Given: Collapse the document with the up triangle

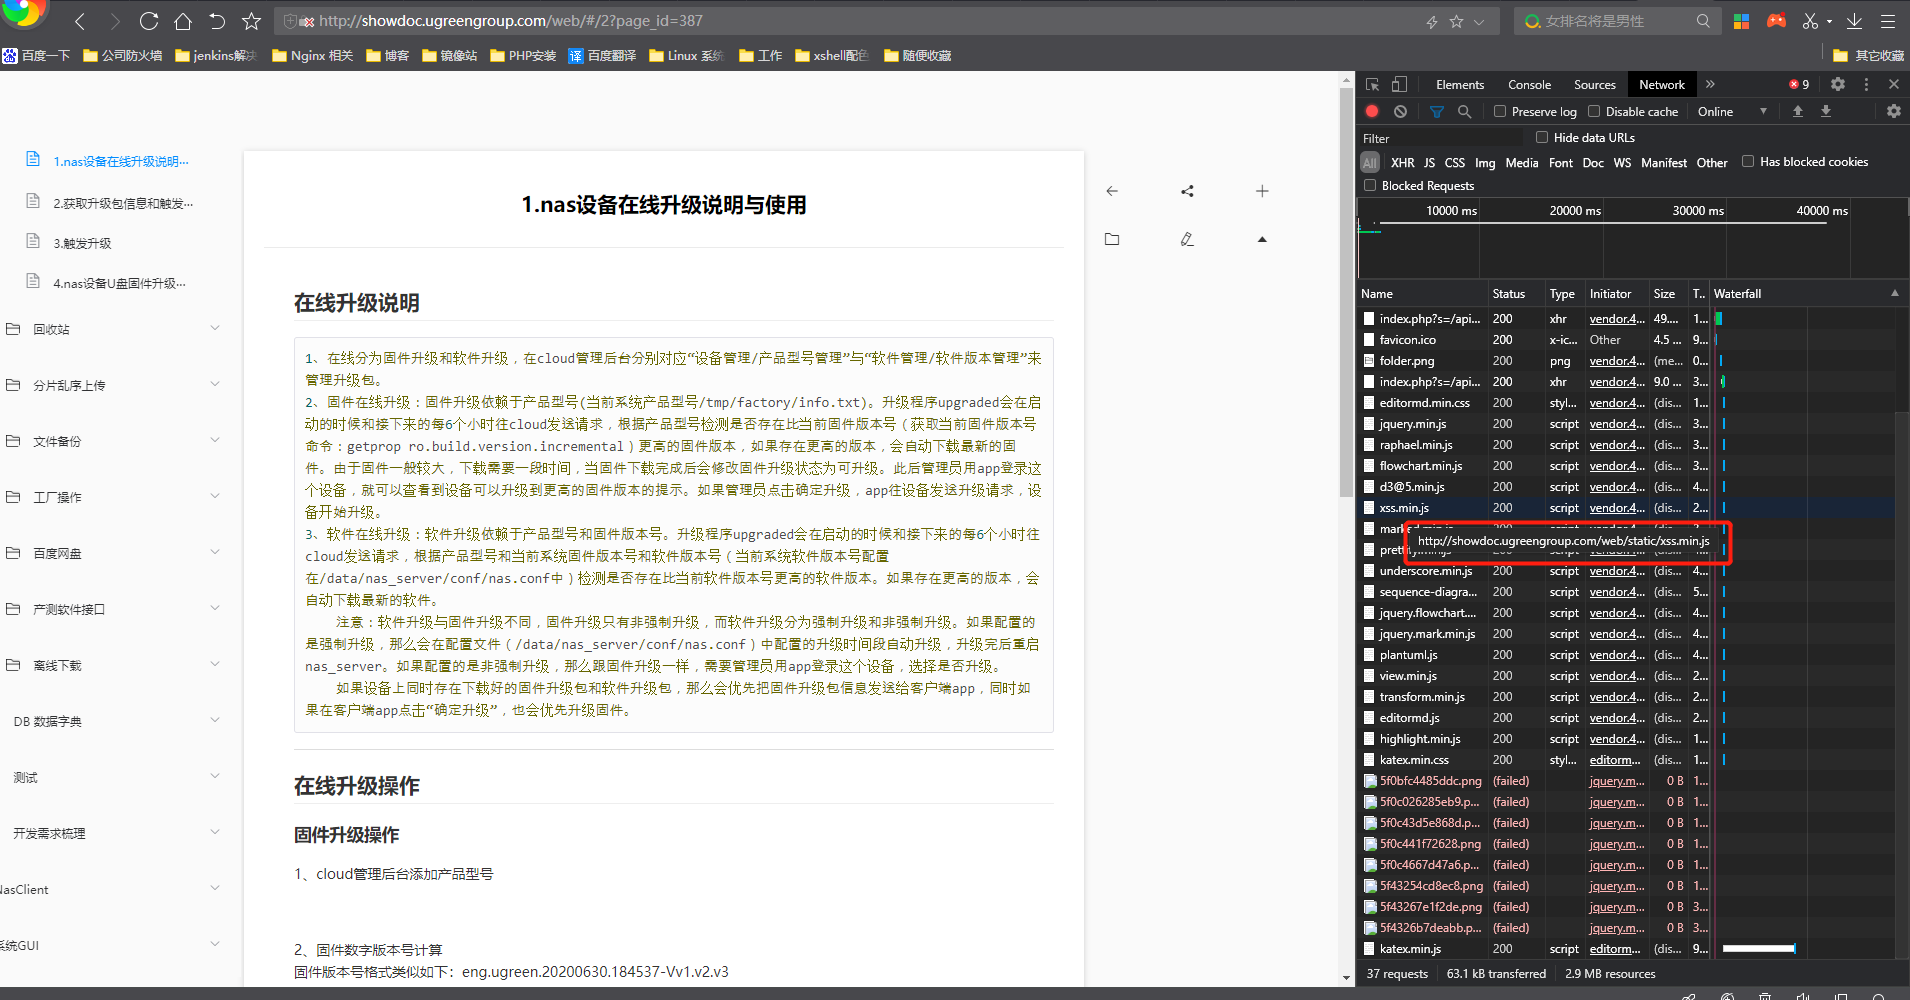Looking at the screenshot, I should pyautogui.click(x=1261, y=239).
